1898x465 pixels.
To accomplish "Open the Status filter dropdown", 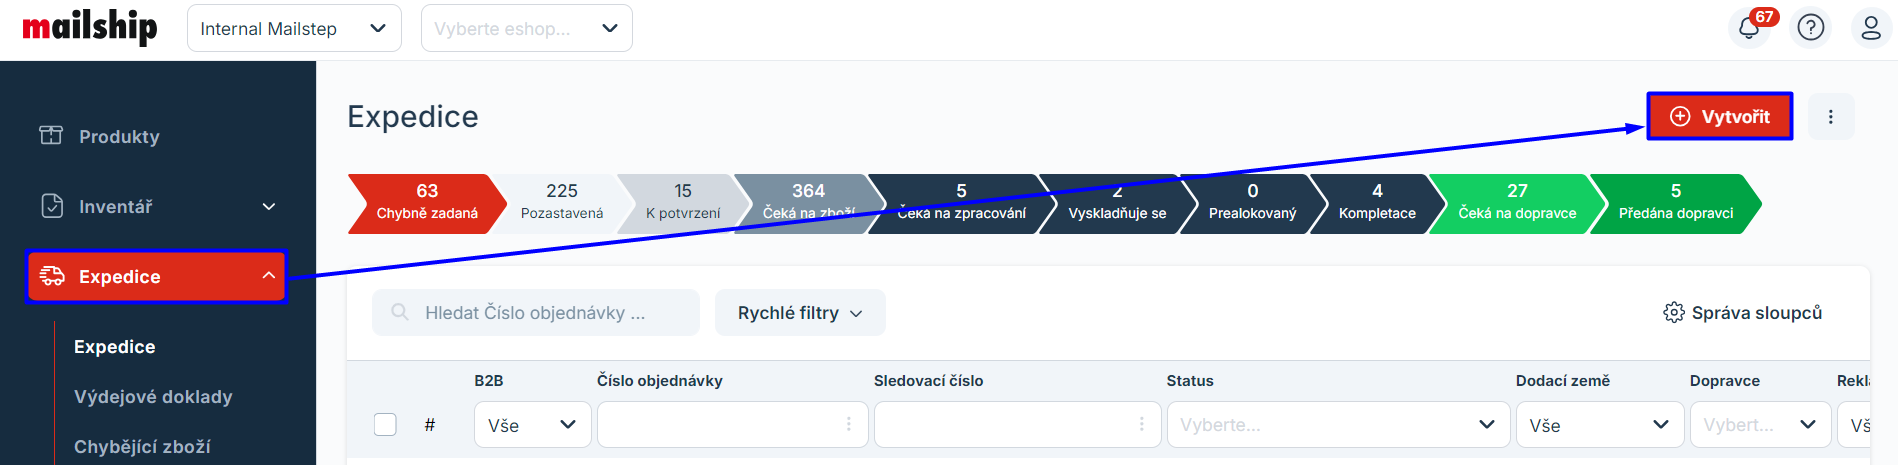I will 1337,425.
